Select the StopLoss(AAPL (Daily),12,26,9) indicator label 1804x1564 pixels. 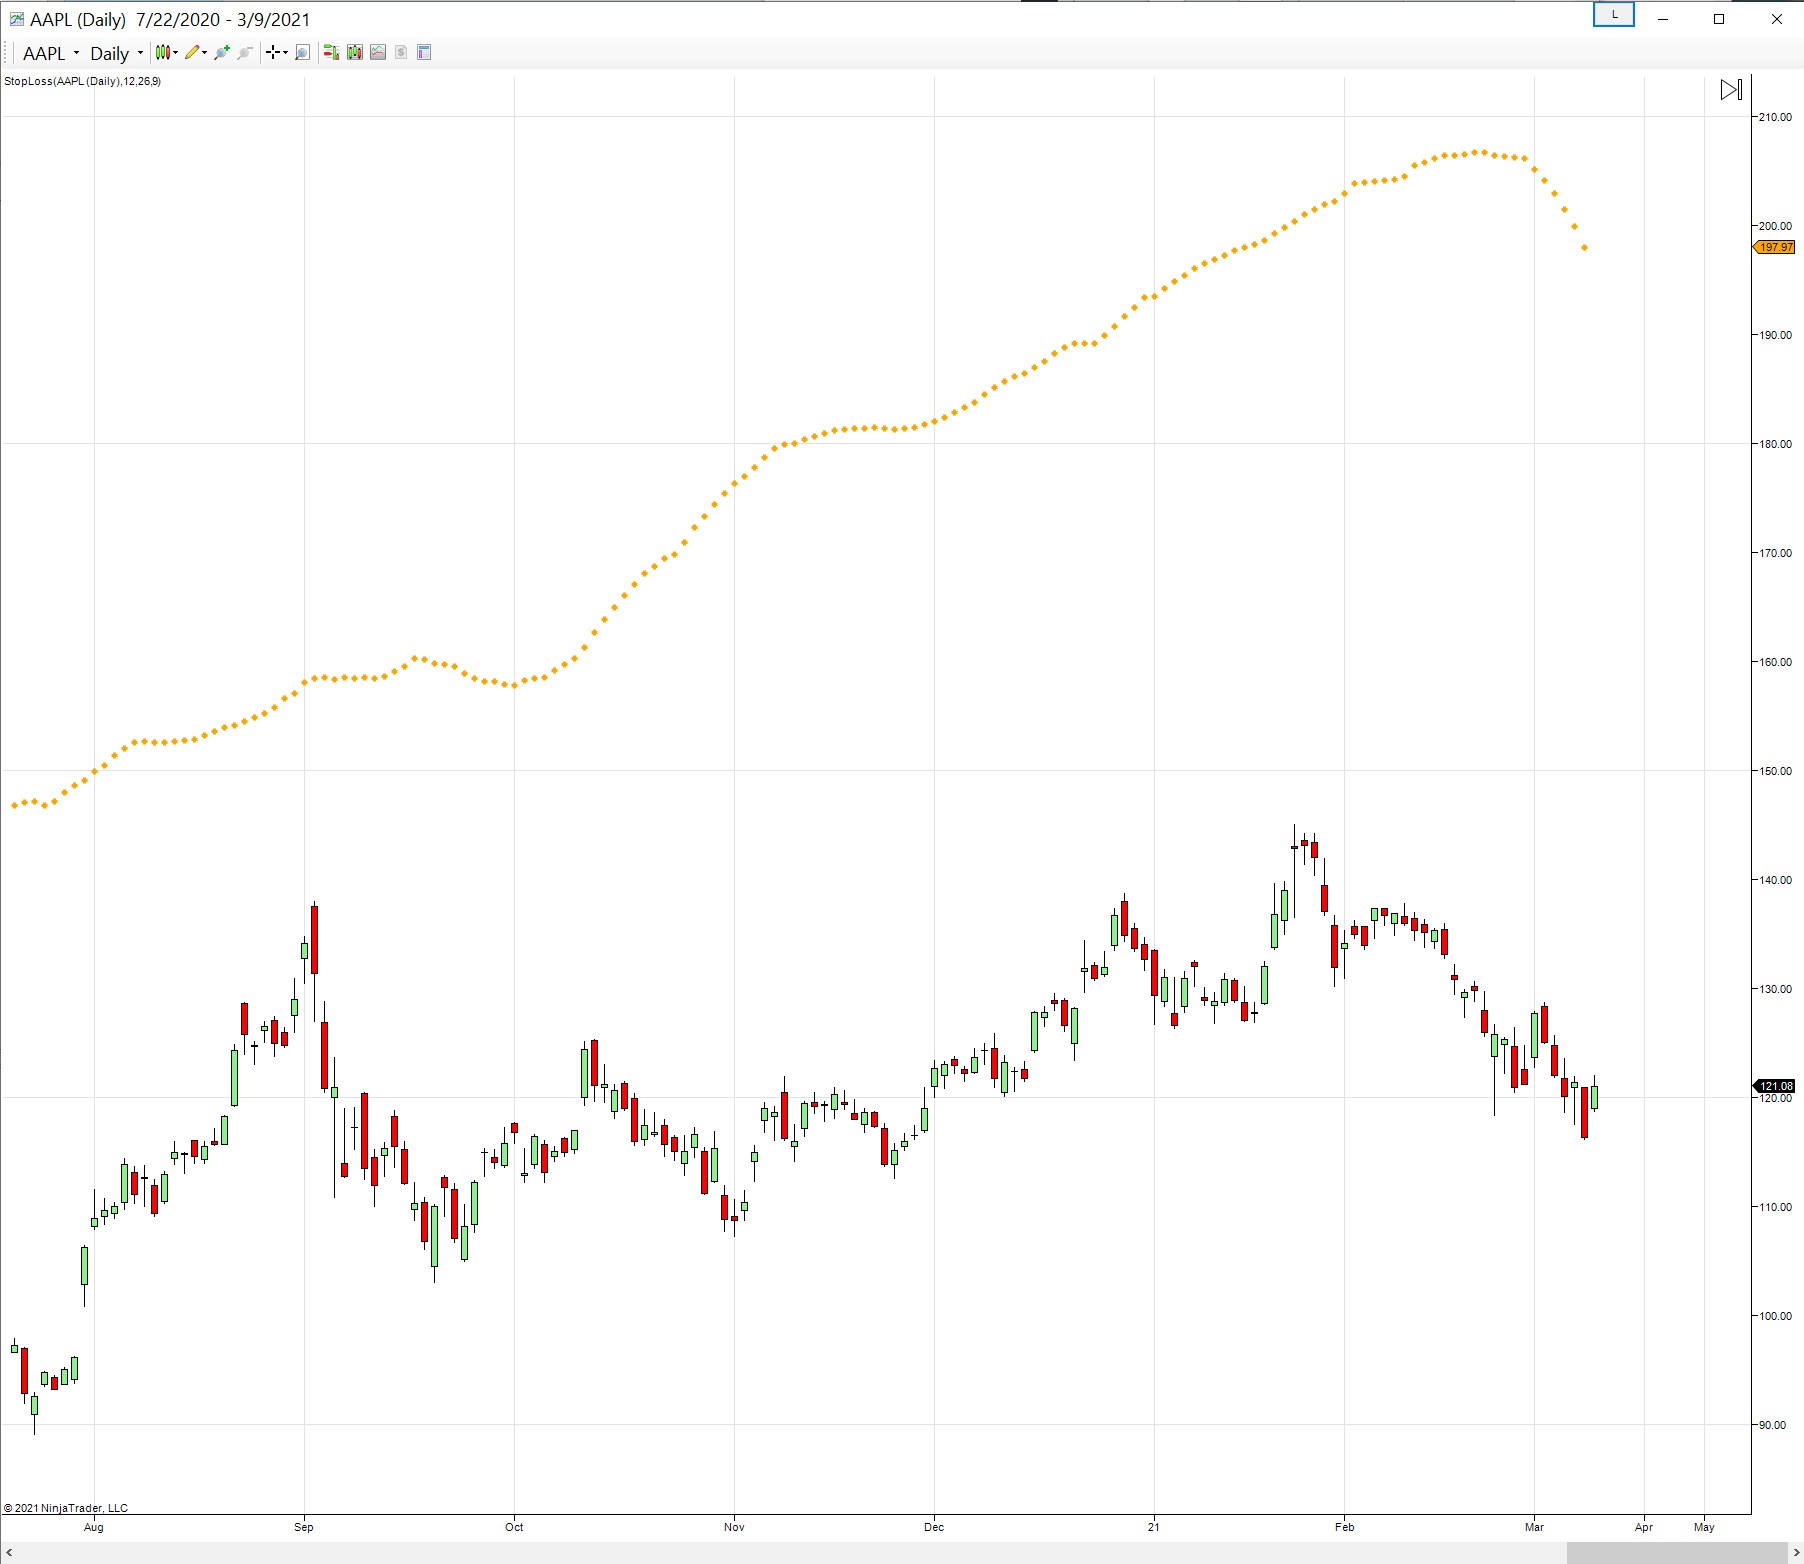pyautogui.click(x=83, y=81)
